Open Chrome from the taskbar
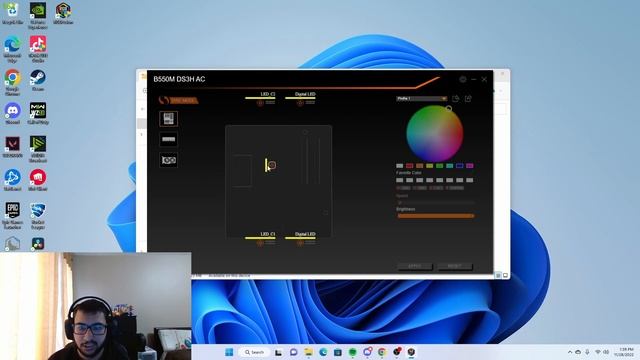640x360 pixels. pos(382,352)
